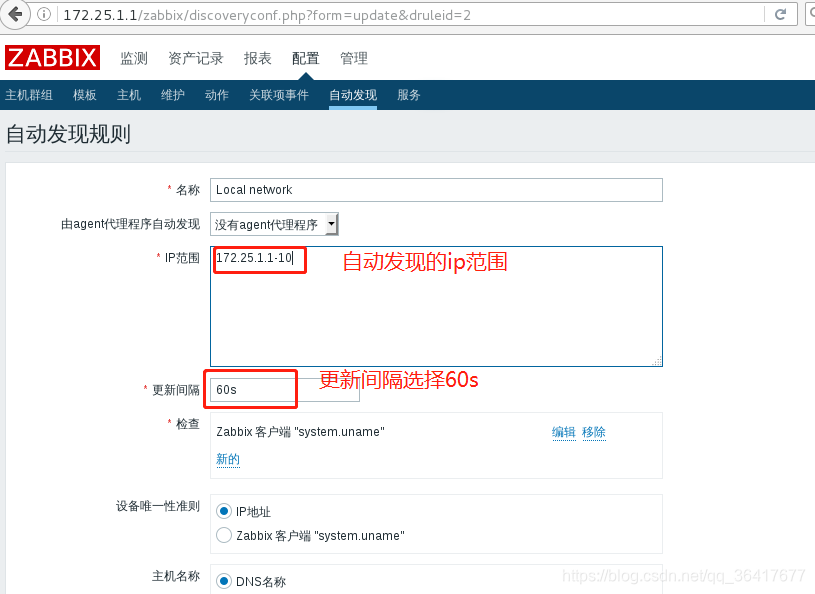Click the site info icon in address bar

44,15
